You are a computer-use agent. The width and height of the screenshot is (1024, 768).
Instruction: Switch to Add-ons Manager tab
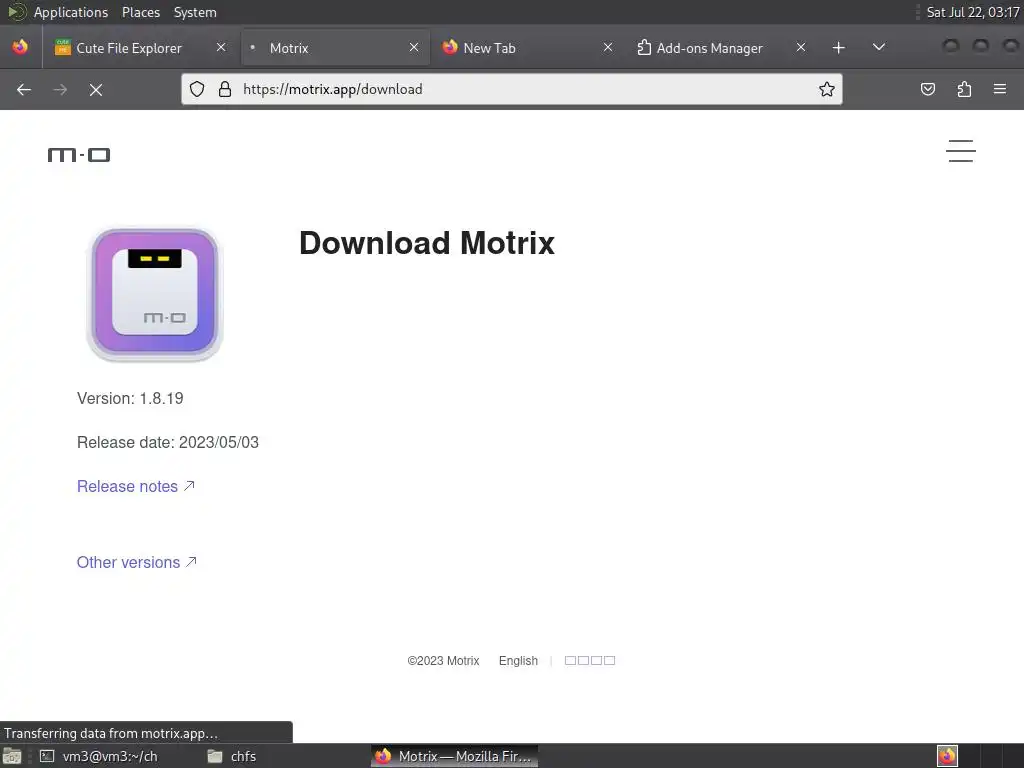tap(722, 48)
